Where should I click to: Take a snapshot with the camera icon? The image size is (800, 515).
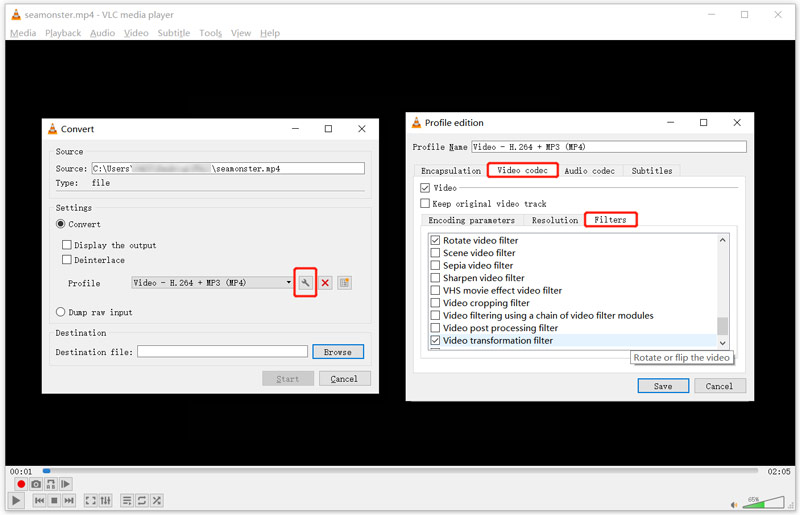click(36, 484)
